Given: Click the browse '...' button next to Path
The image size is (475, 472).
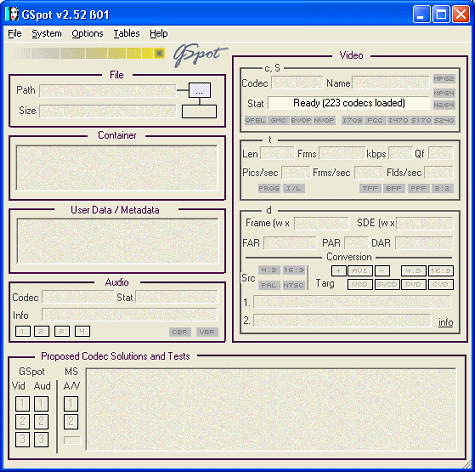Looking at the screenshot, I should 200,90.
